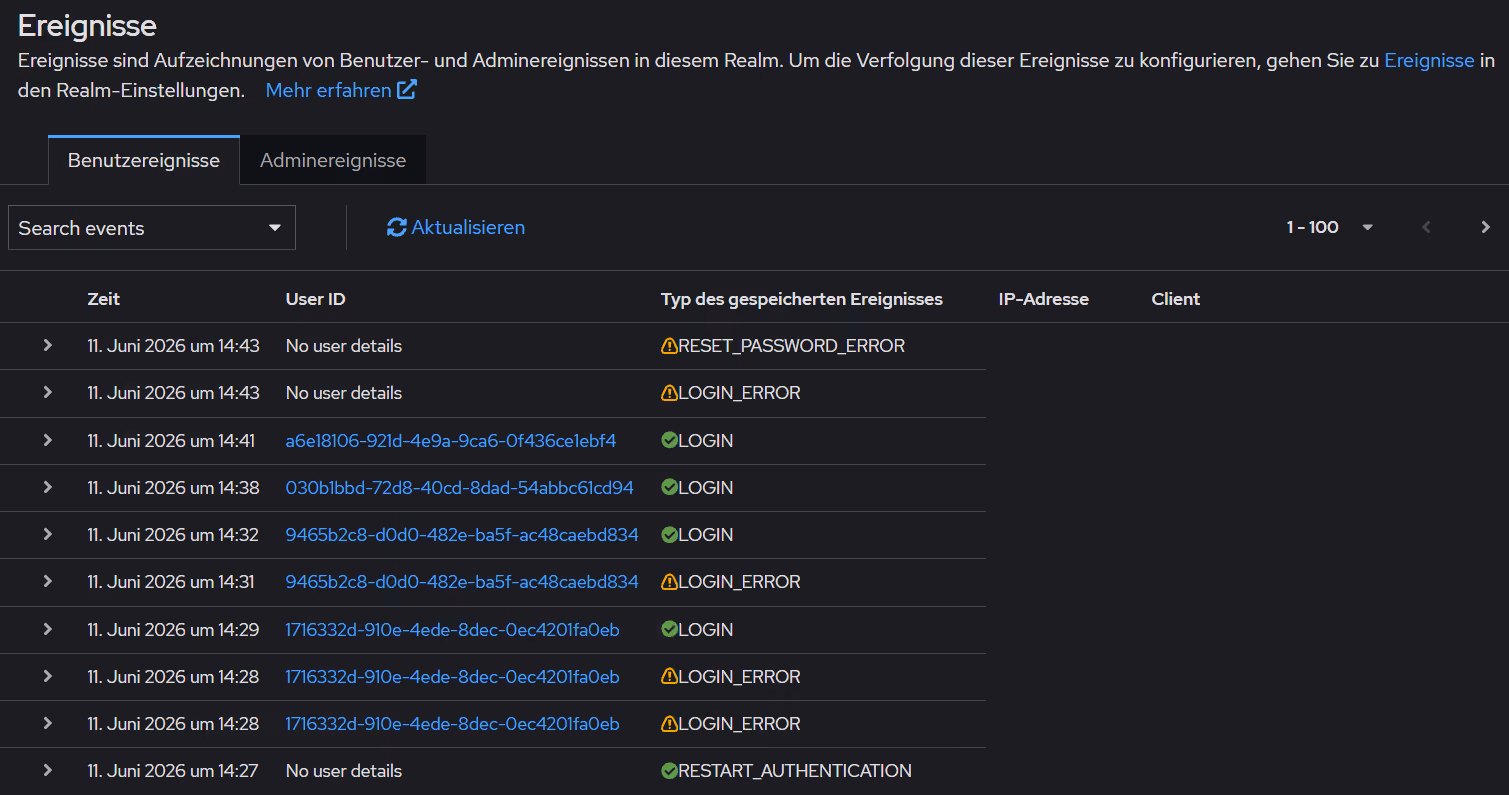This screenshot has height=795, width=1509.
Task: Click the warning icon on the 14:43 LOGIN_ERROR row
Action: point(669,393)
